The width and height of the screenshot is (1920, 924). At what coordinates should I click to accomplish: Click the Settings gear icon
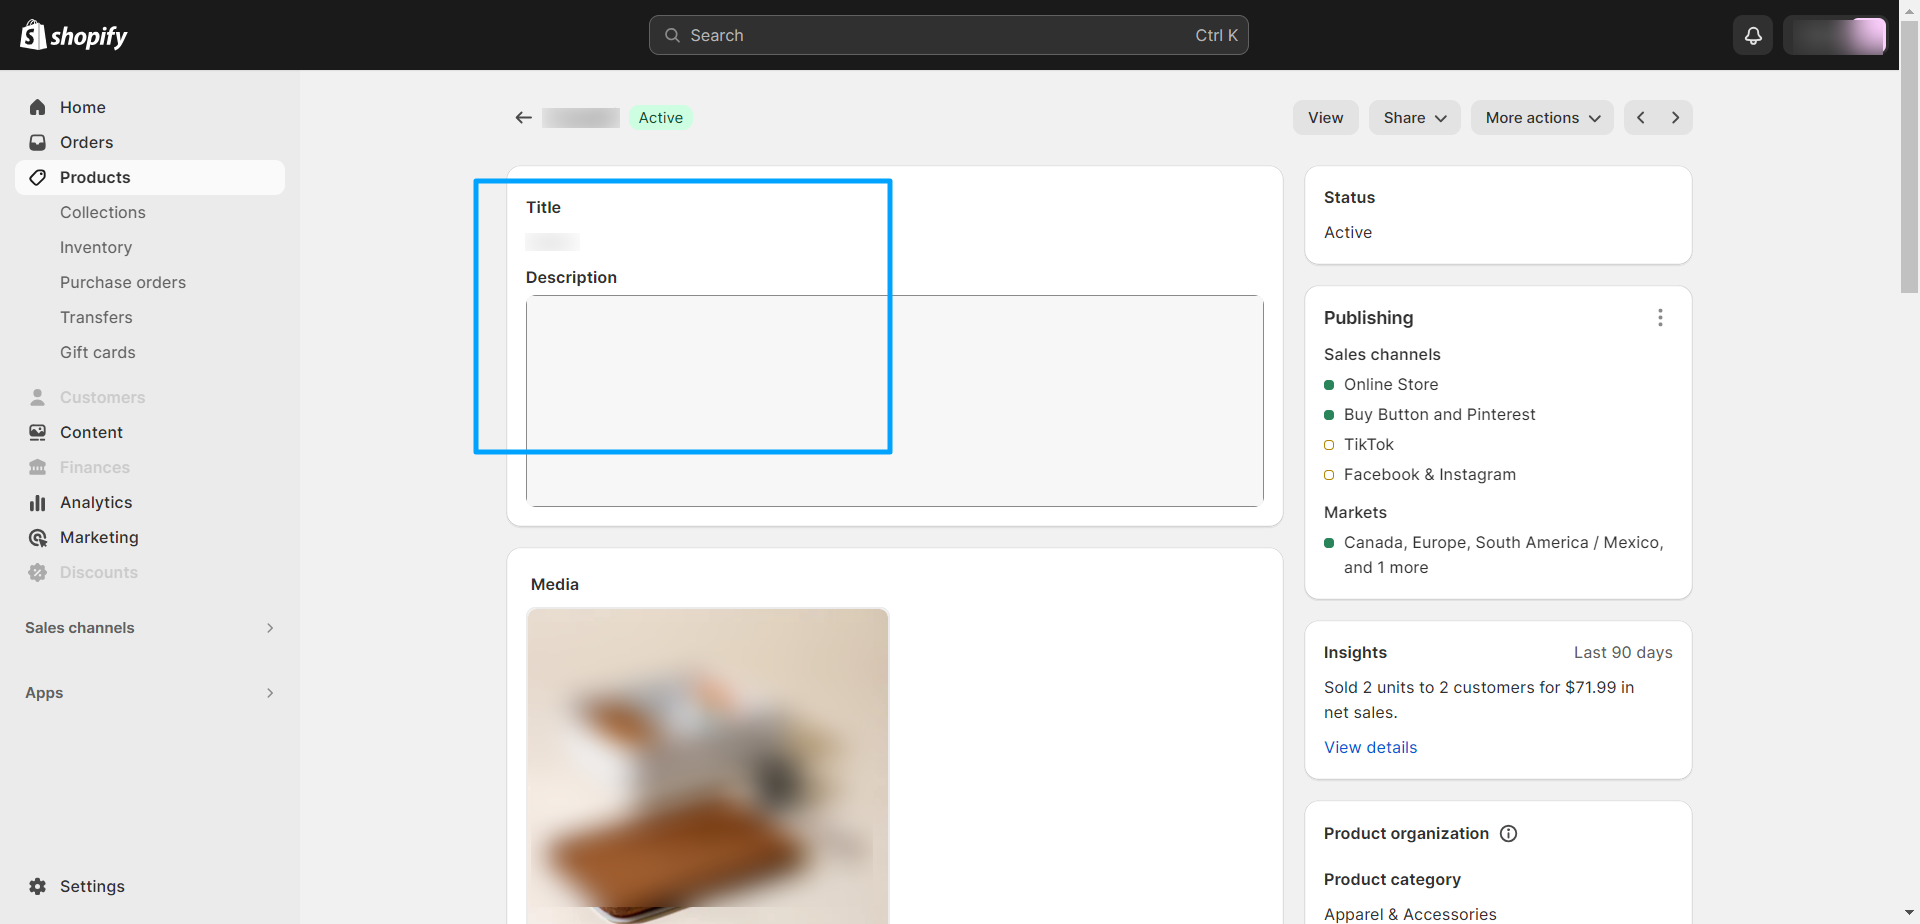coord(38,886)
